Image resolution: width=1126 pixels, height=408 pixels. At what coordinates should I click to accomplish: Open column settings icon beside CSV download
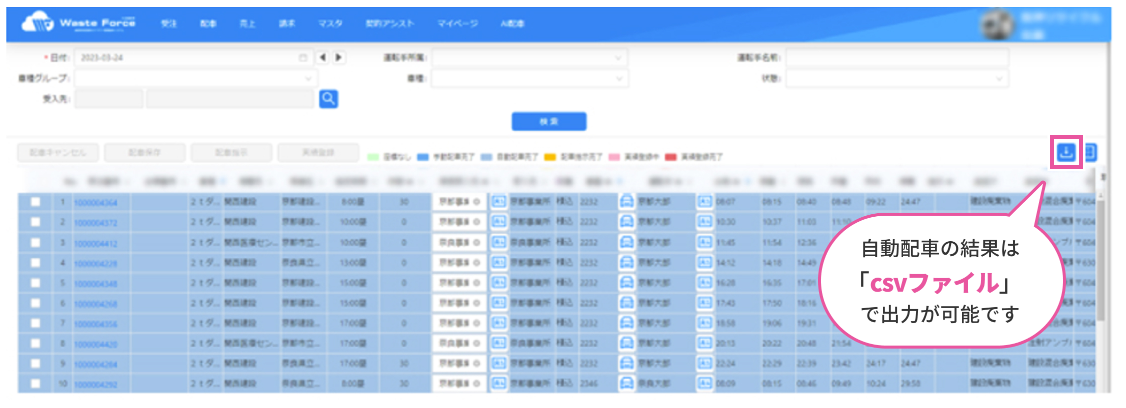coord(1091,152)
